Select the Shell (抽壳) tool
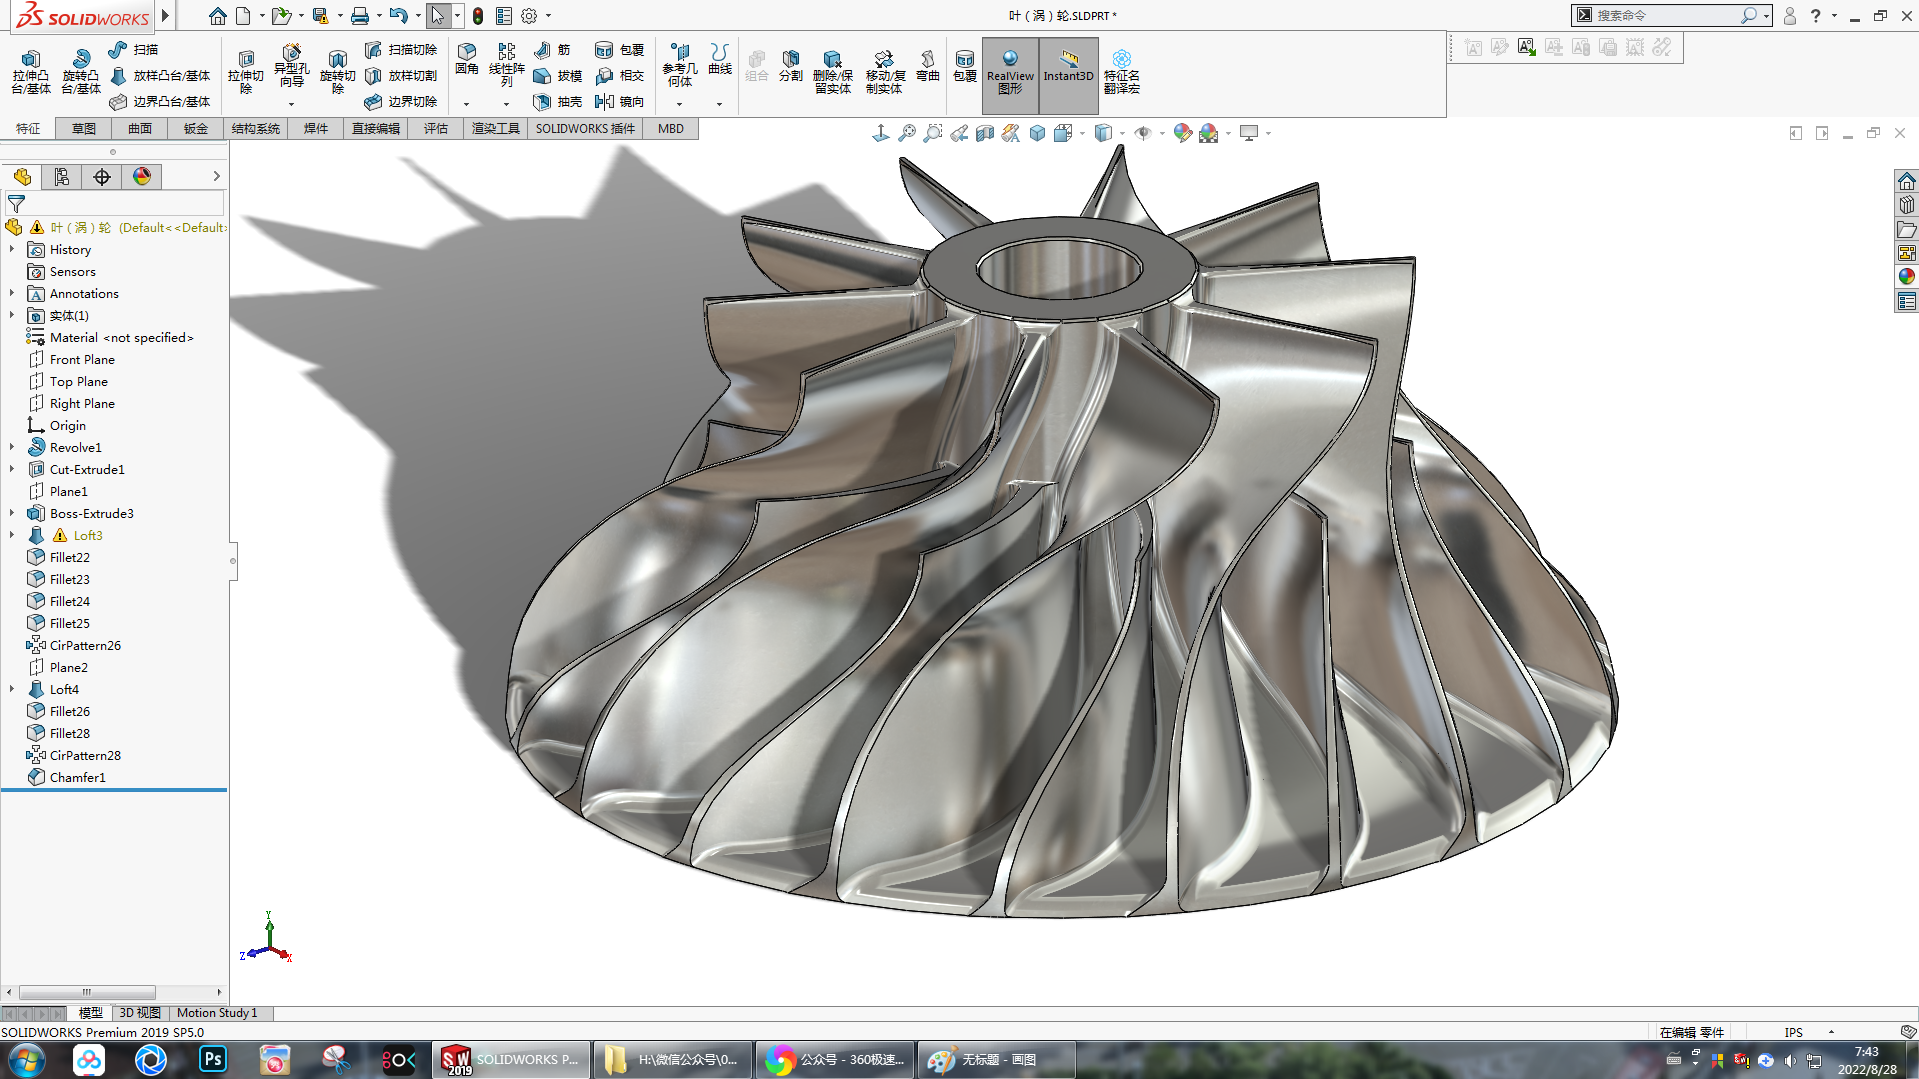The width and height of the screenshot is (1919, 1079). click(558, 102)
